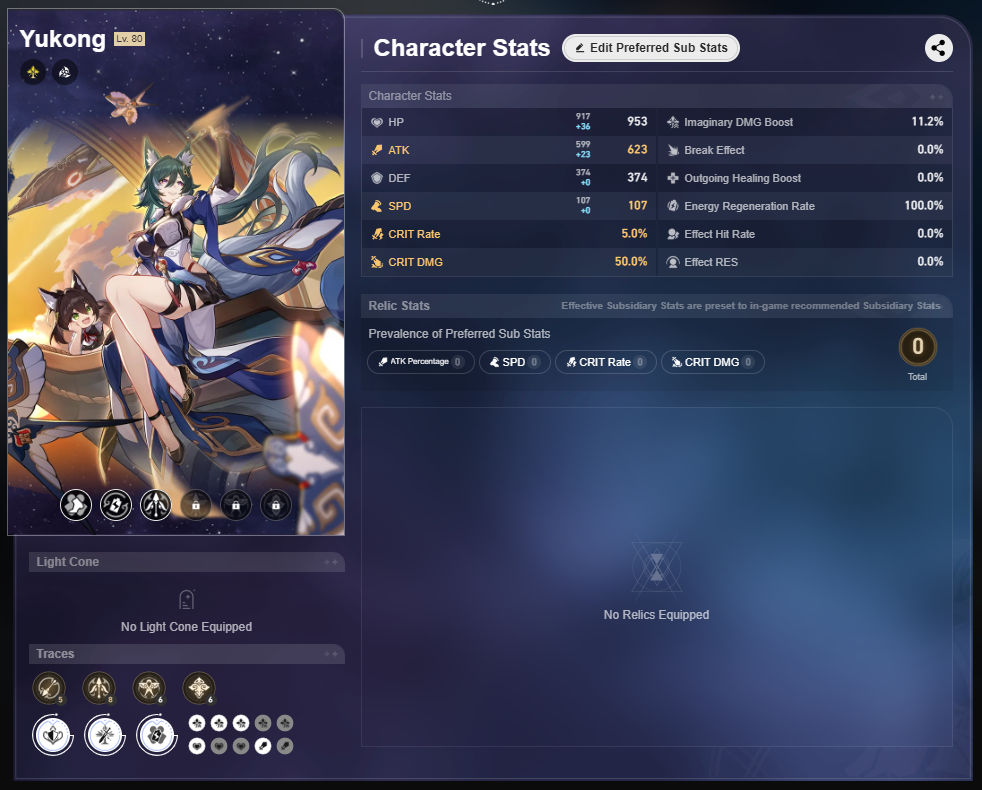Click the Outgoing Healing Boost label
982x790 pixels.
(x=742, y=178)
